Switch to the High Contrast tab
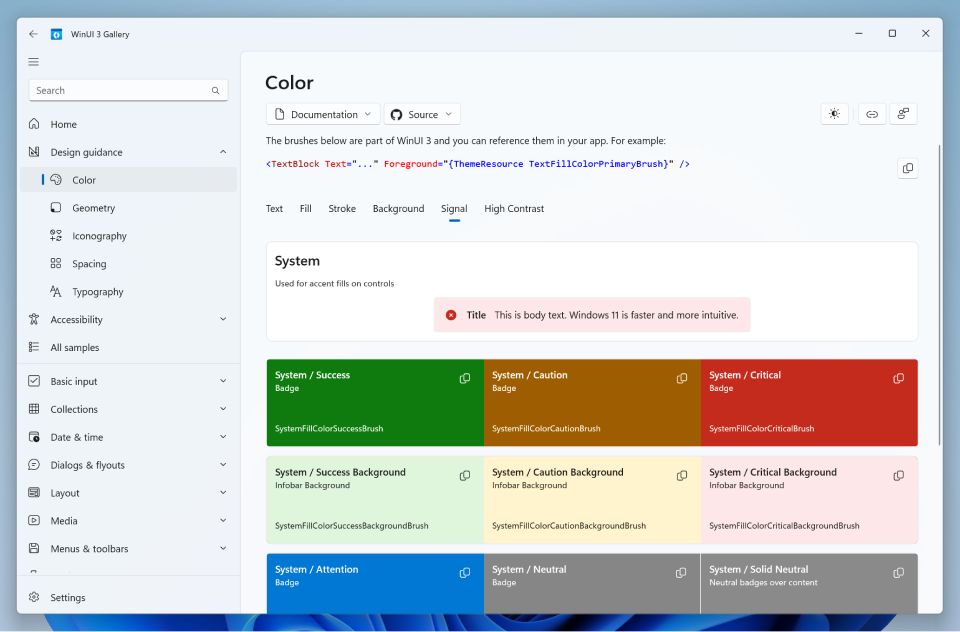The width and height of the screenshot is (960, 632). pos(513,208)
